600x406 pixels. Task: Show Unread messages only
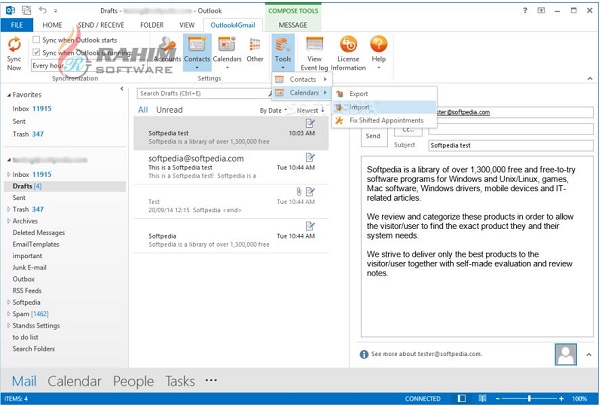click(x=169, y=110)
